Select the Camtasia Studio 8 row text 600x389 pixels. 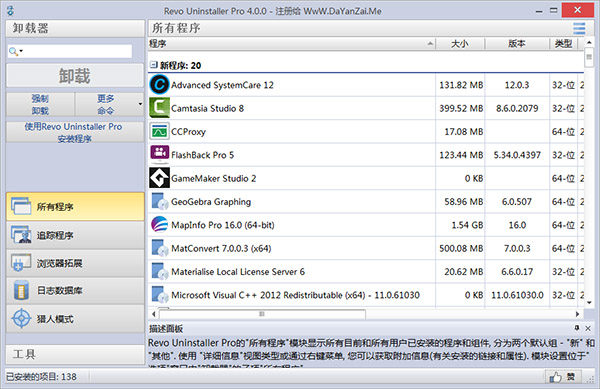pos(207,108)
